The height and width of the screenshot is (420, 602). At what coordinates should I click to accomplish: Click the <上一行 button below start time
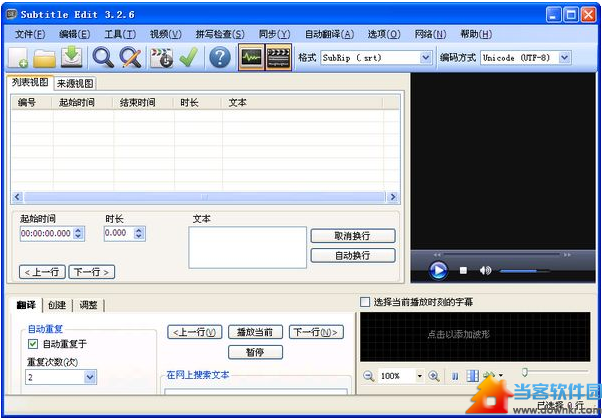(x=42, y=272)
